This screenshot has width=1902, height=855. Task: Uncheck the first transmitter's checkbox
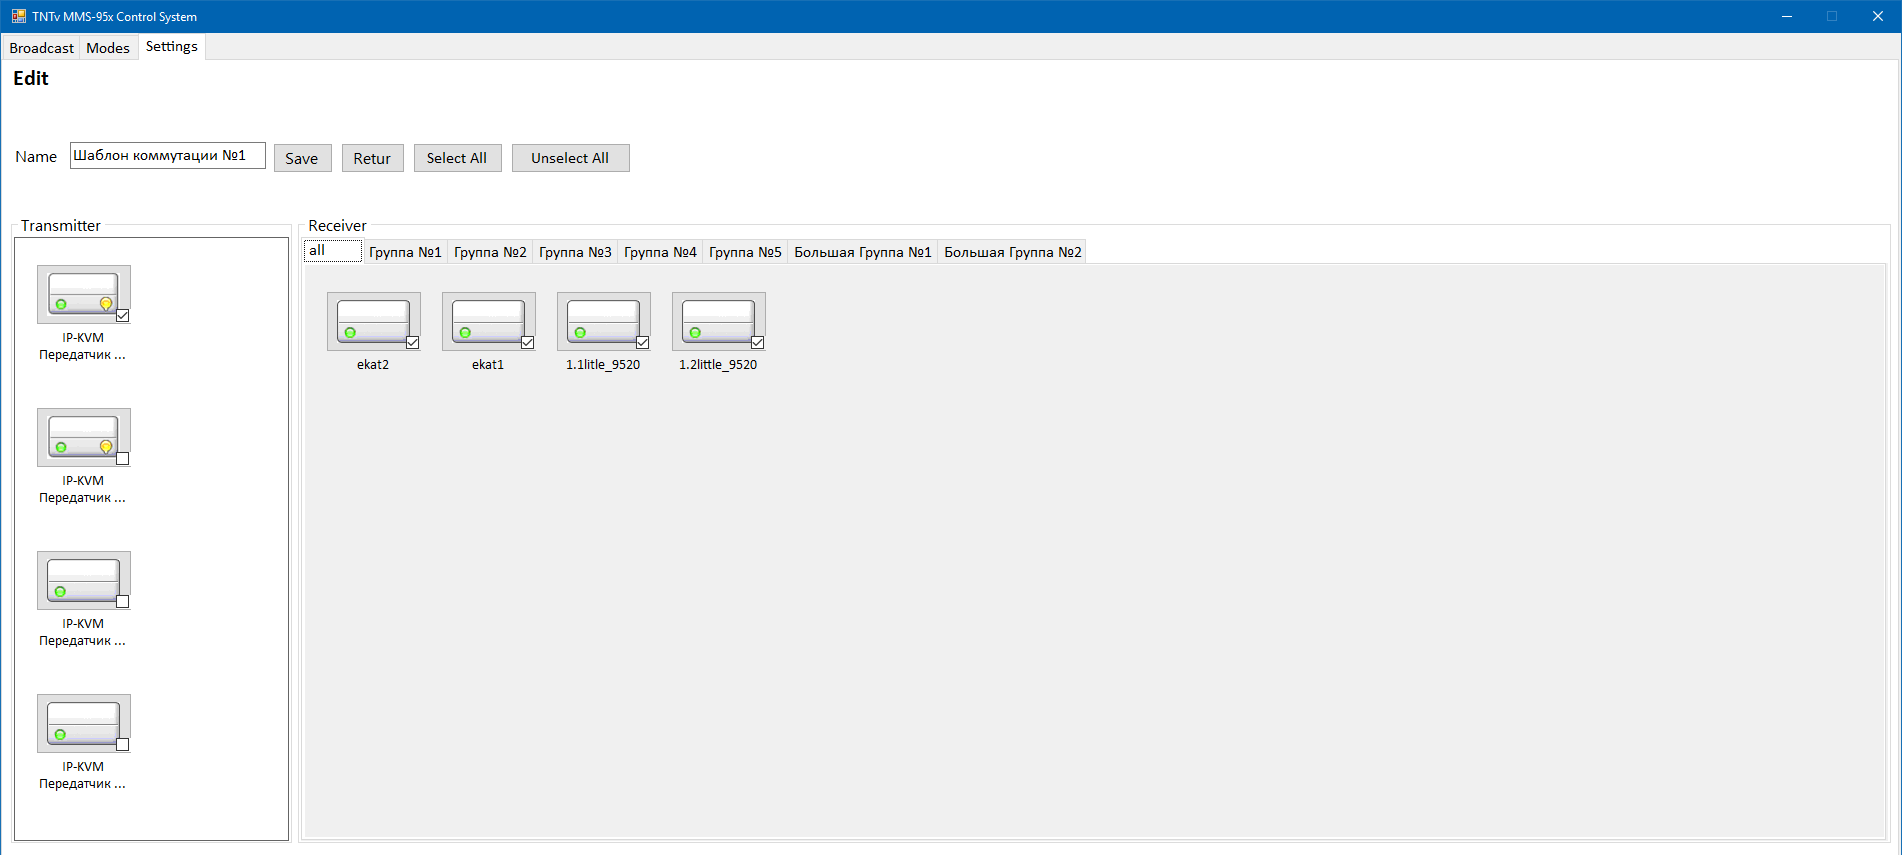(123, 316)
